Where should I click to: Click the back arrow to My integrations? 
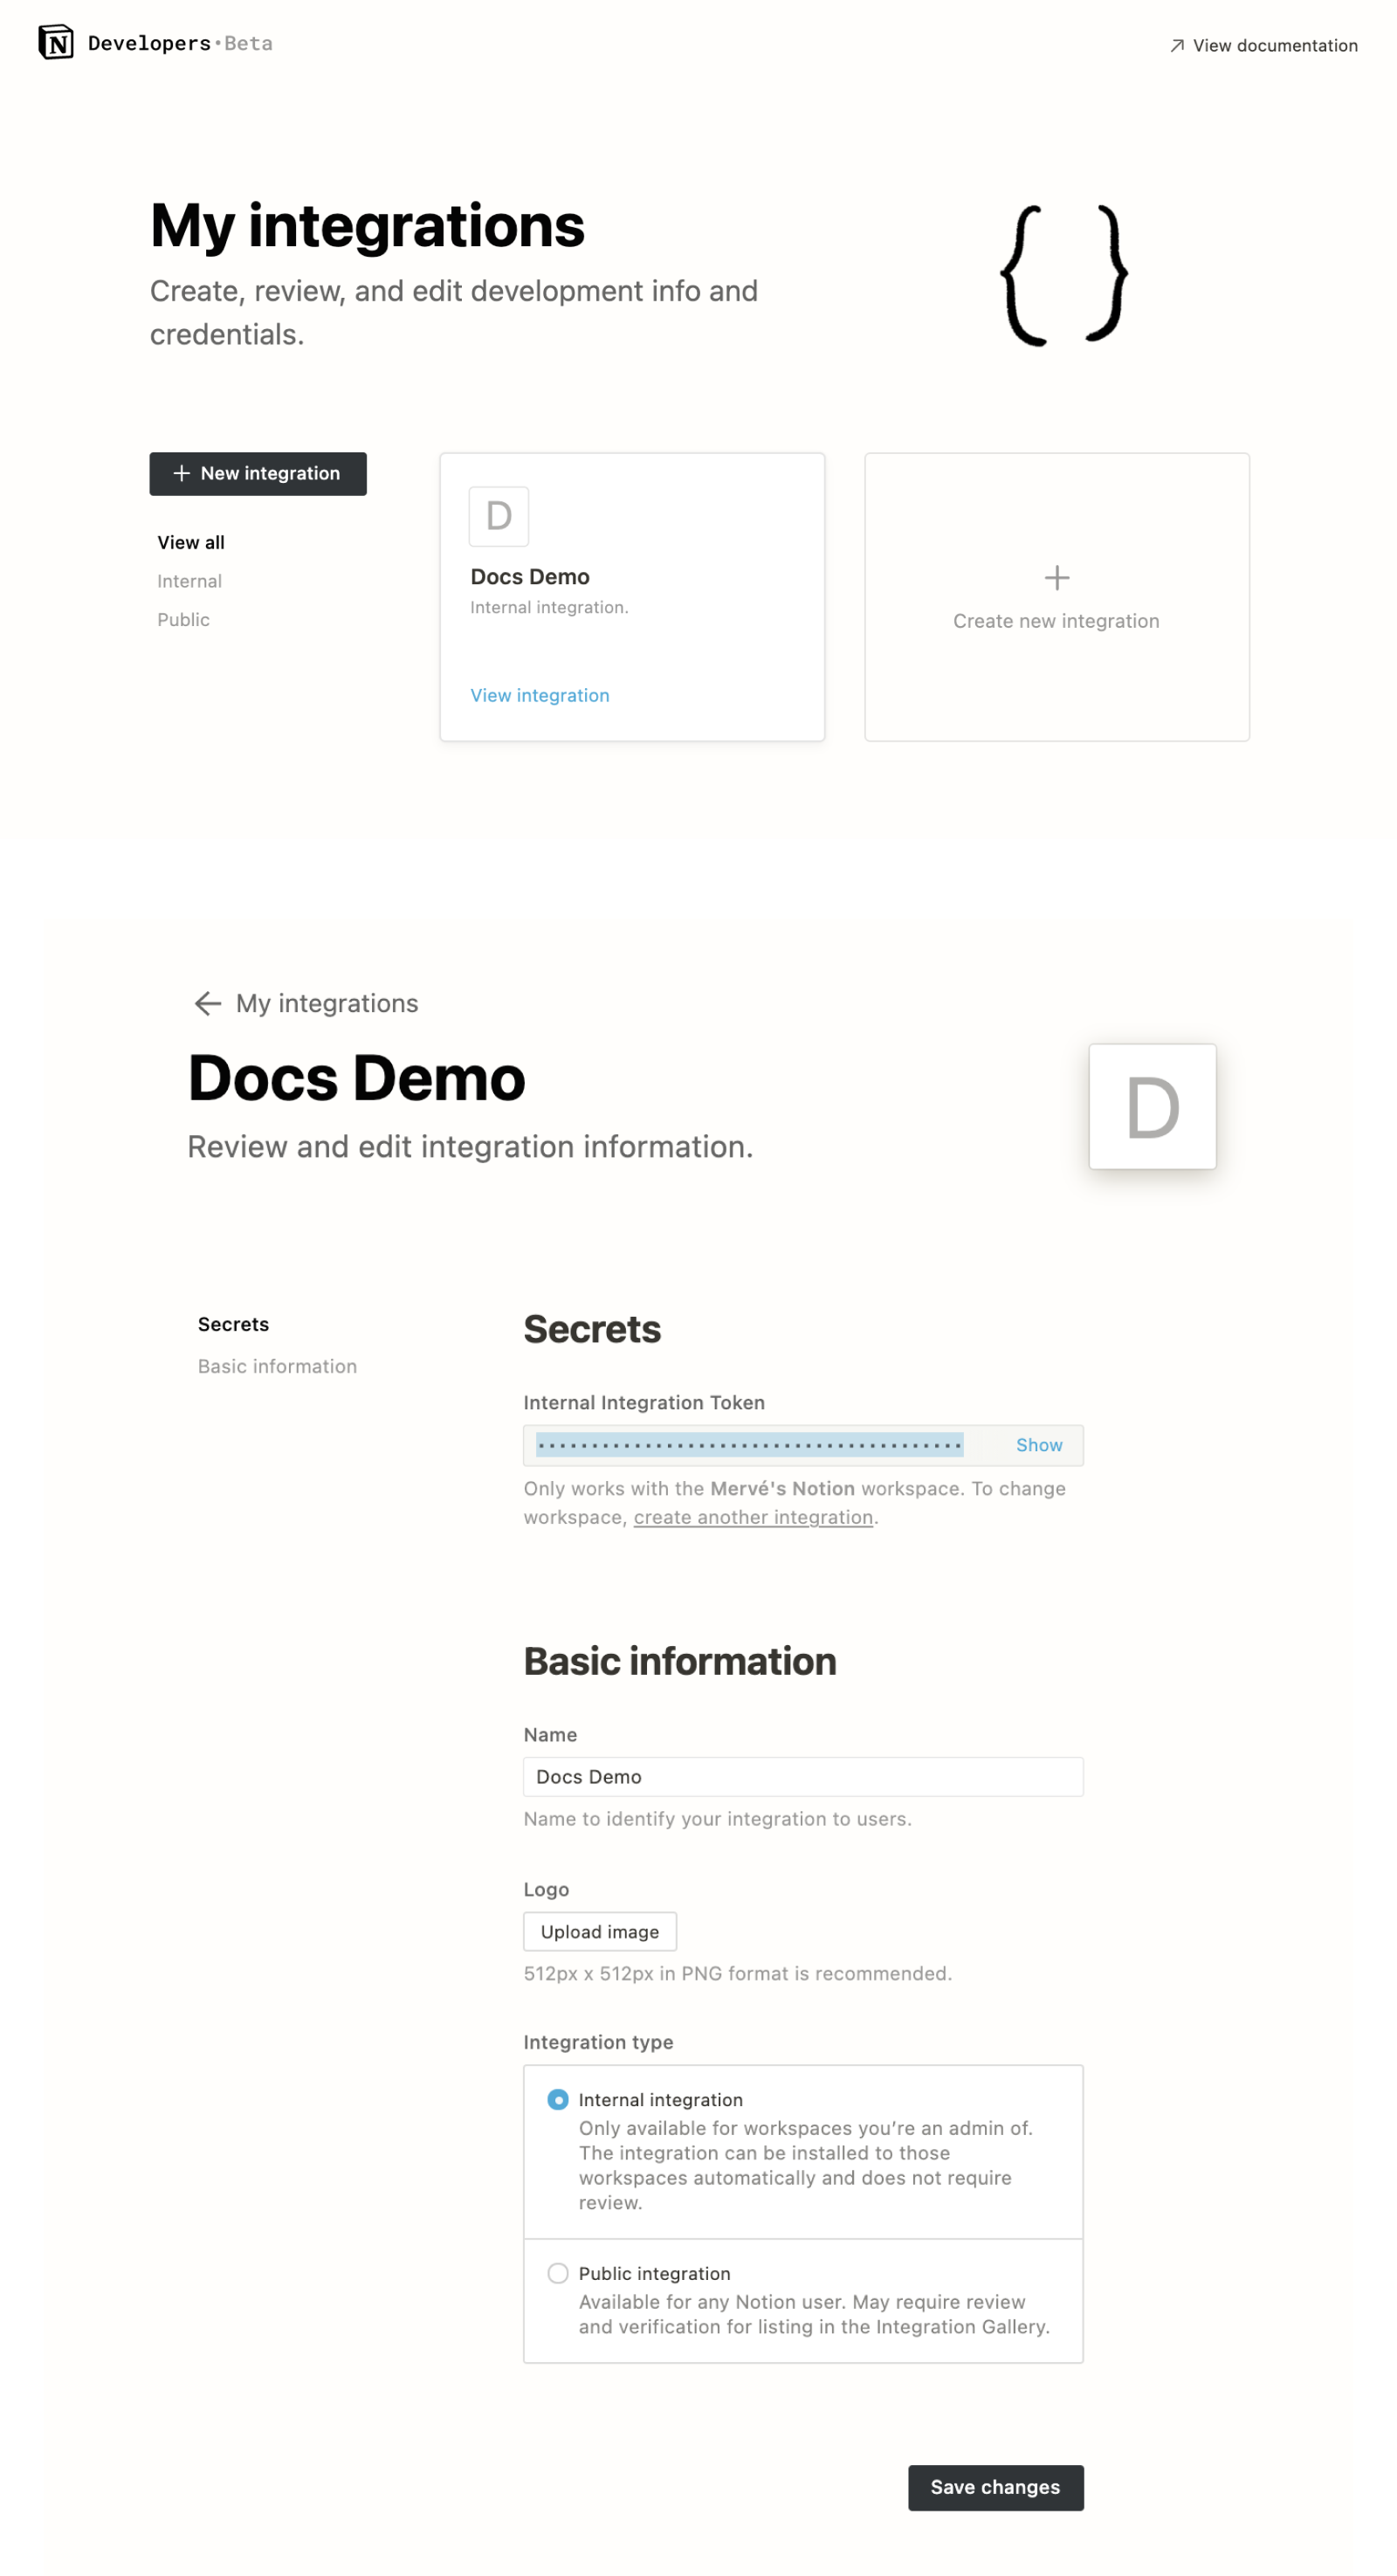point(209,1003)
